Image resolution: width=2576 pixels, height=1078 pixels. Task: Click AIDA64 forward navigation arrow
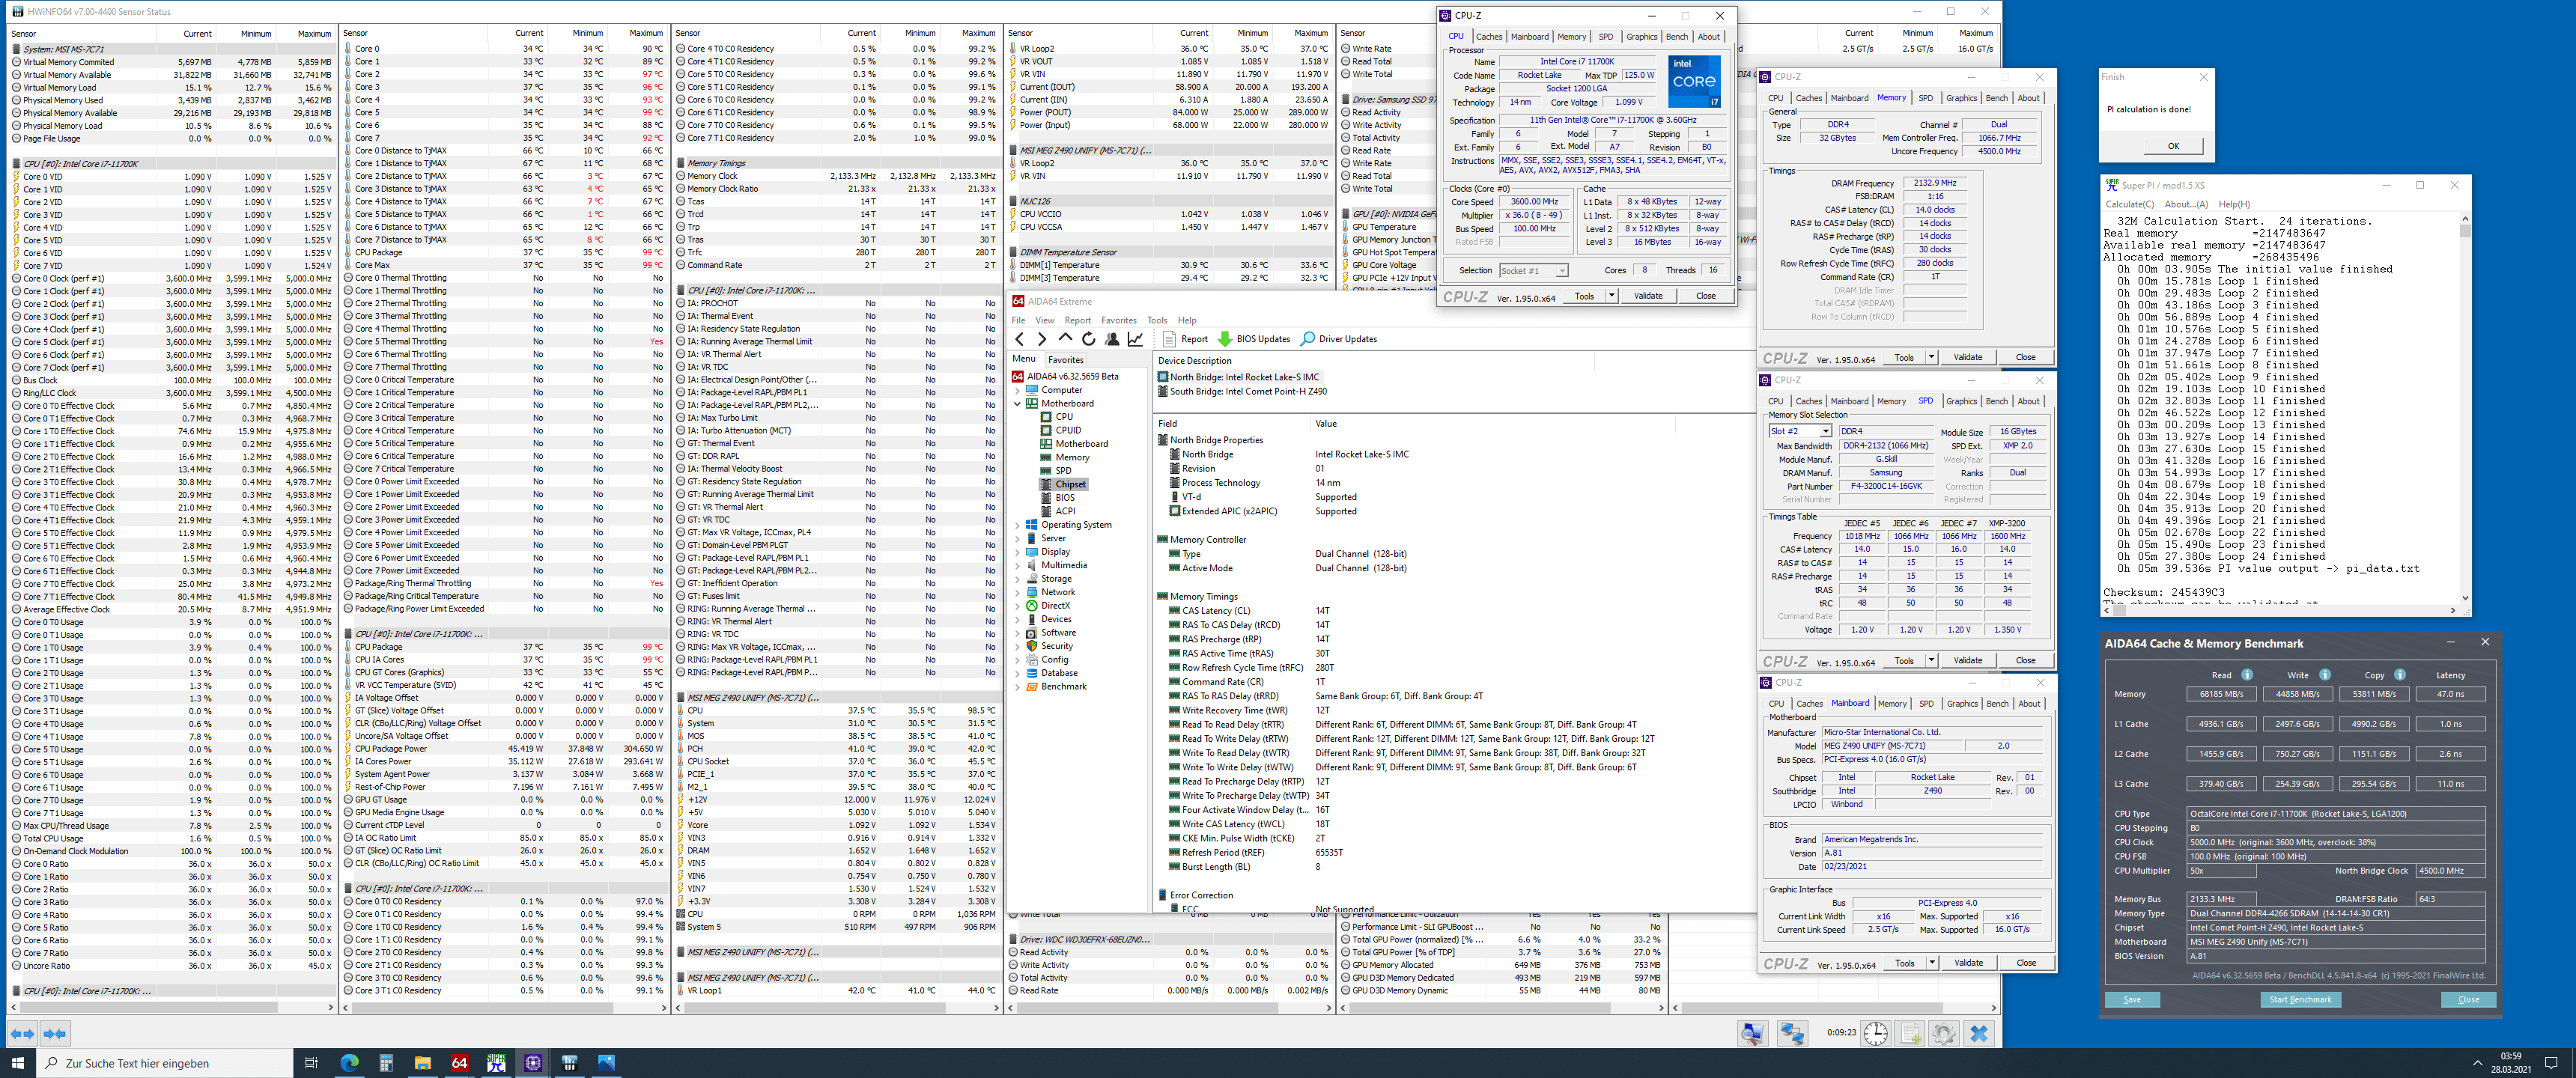coord(1042,339)
